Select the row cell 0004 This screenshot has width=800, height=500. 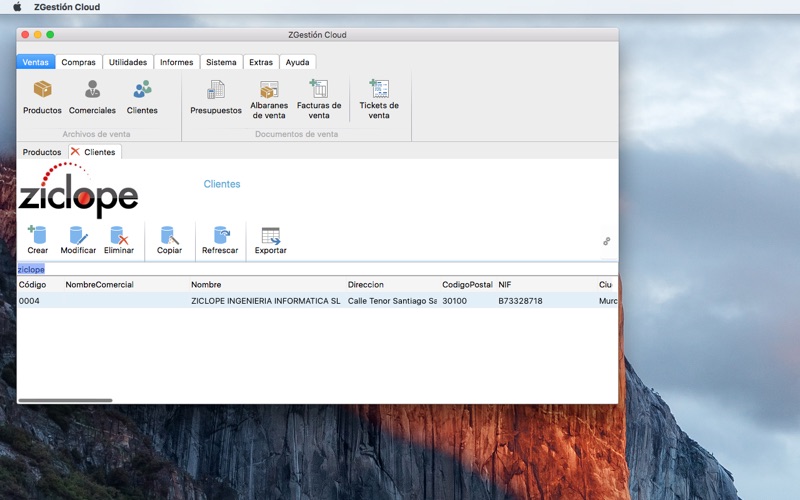[x=29, y=301]
